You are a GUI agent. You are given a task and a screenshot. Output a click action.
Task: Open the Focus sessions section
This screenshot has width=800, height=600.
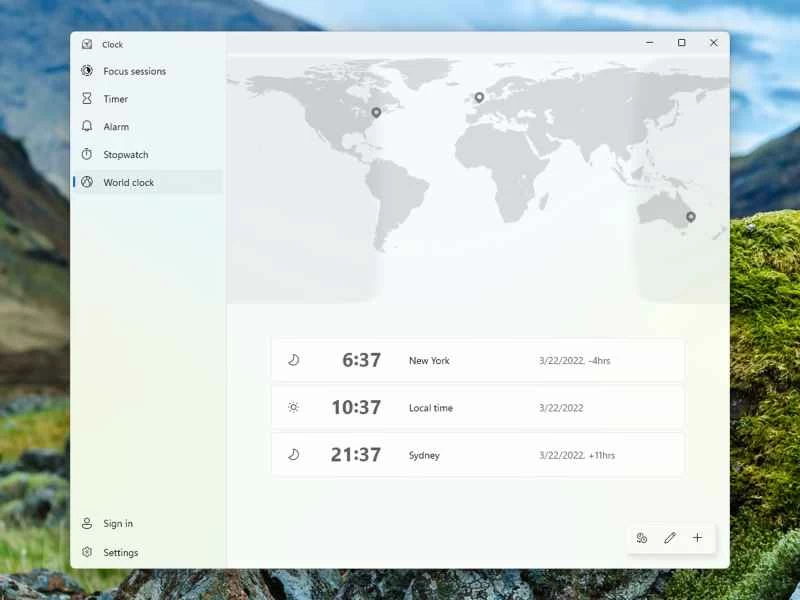click(x=135, y=71)
